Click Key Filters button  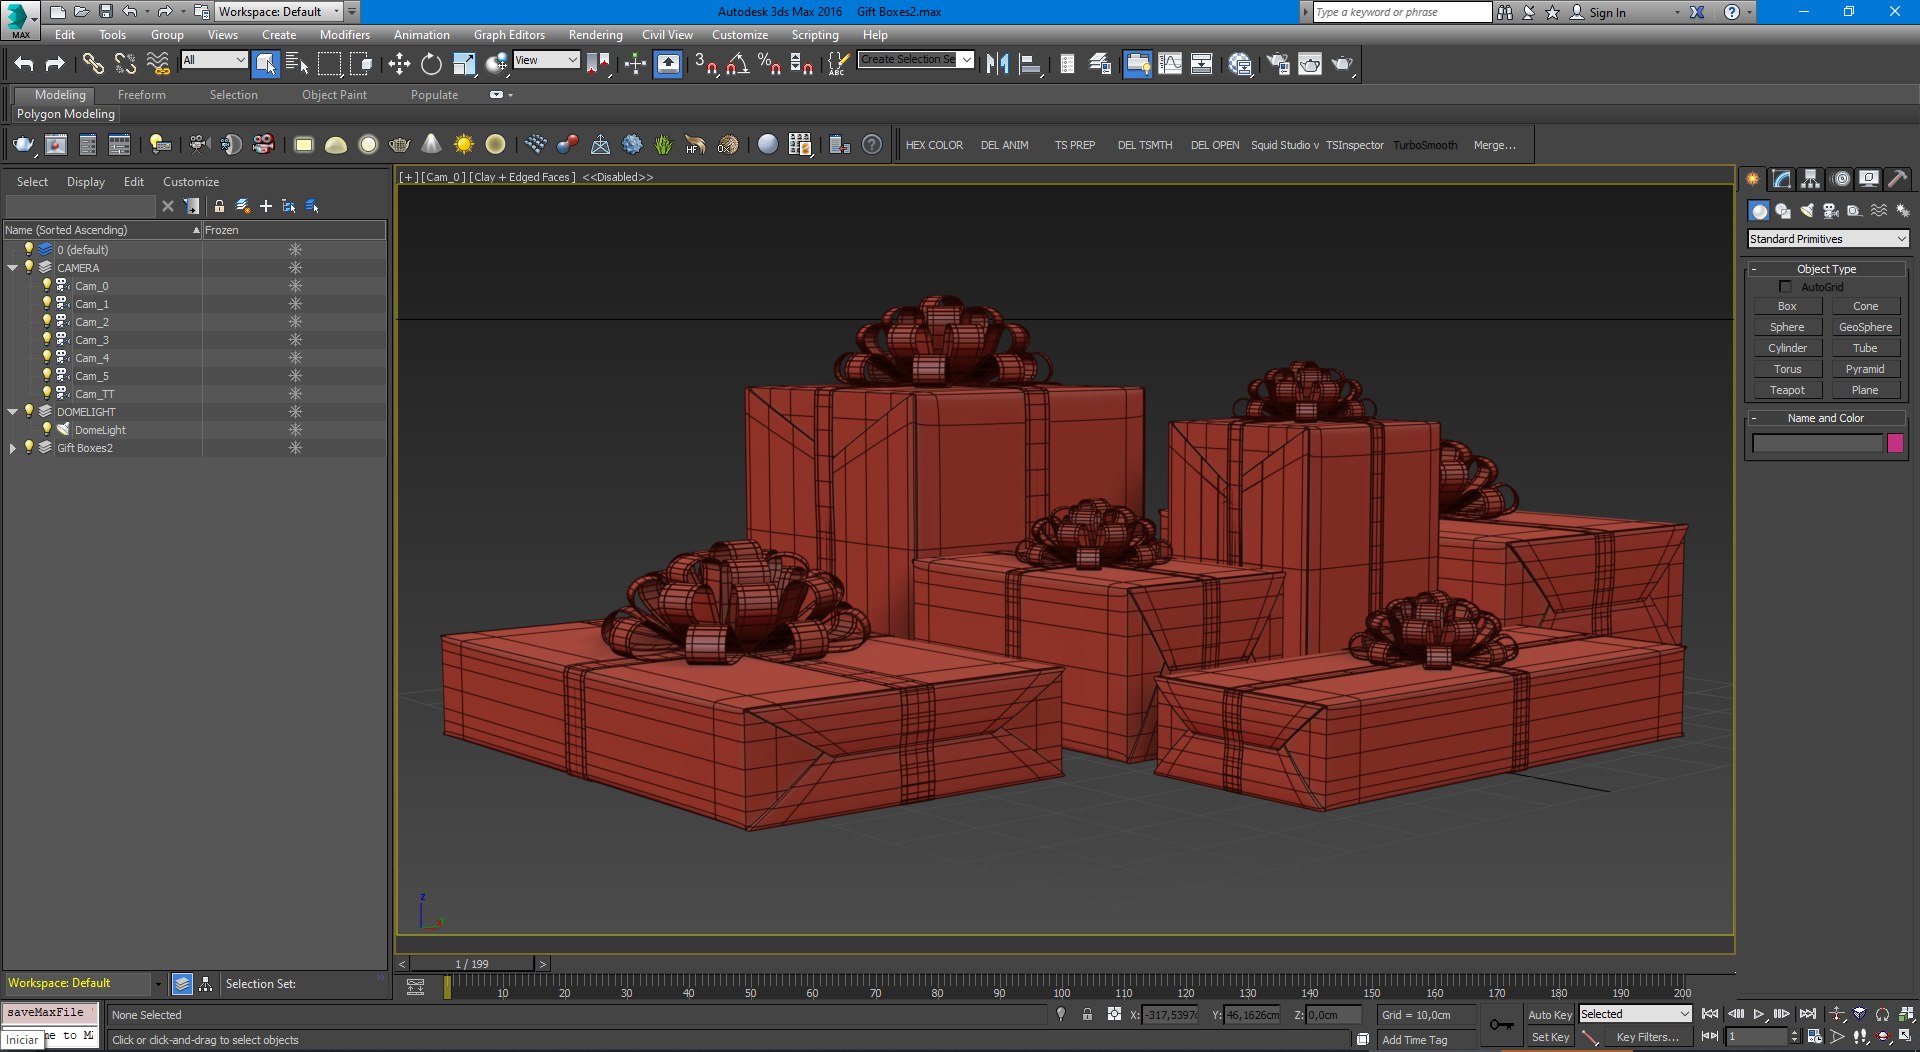pos(1647,1037)
